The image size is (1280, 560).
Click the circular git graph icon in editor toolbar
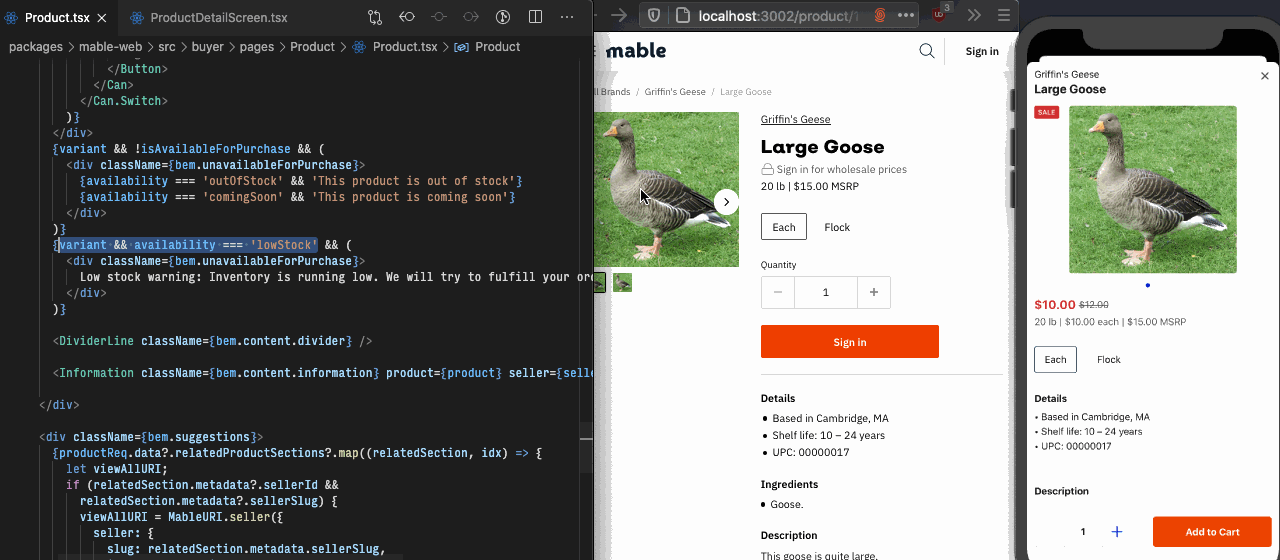(503, 17)
